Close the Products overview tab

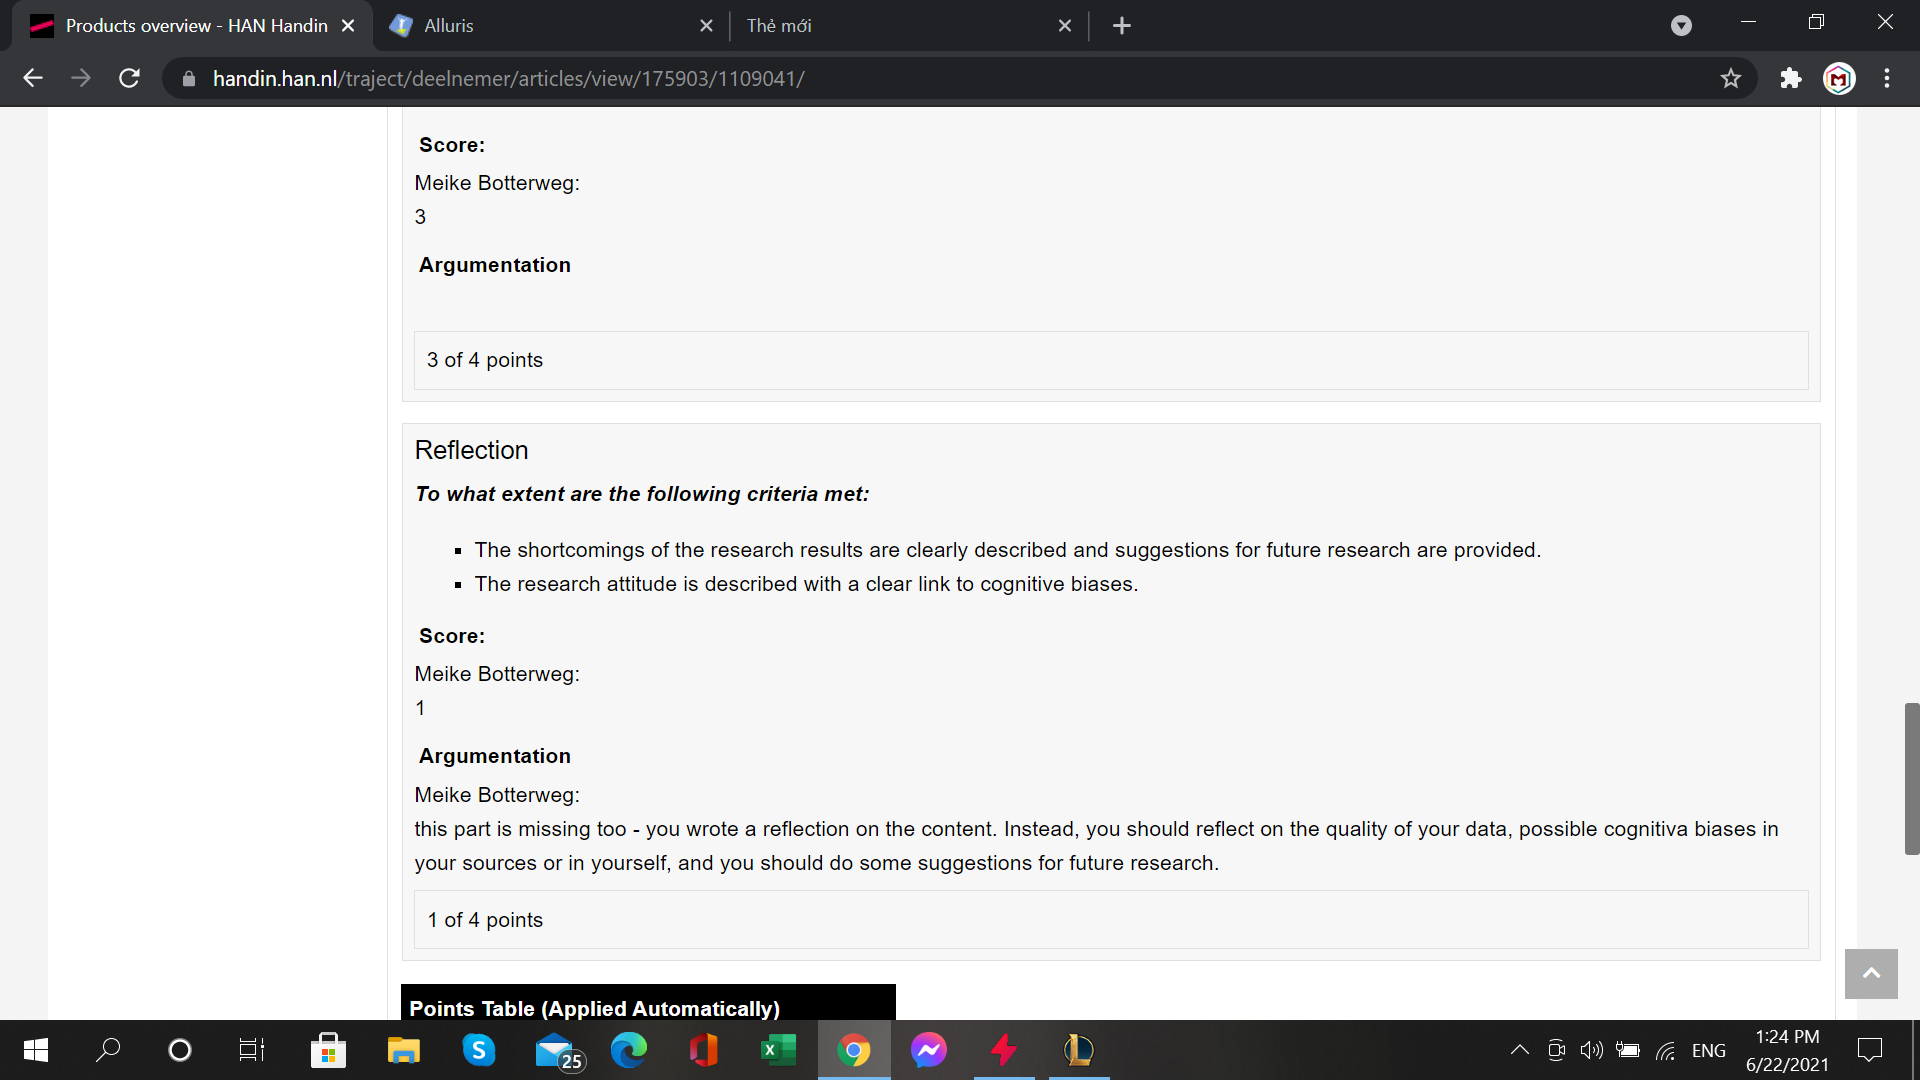click(x=348, y=26)
